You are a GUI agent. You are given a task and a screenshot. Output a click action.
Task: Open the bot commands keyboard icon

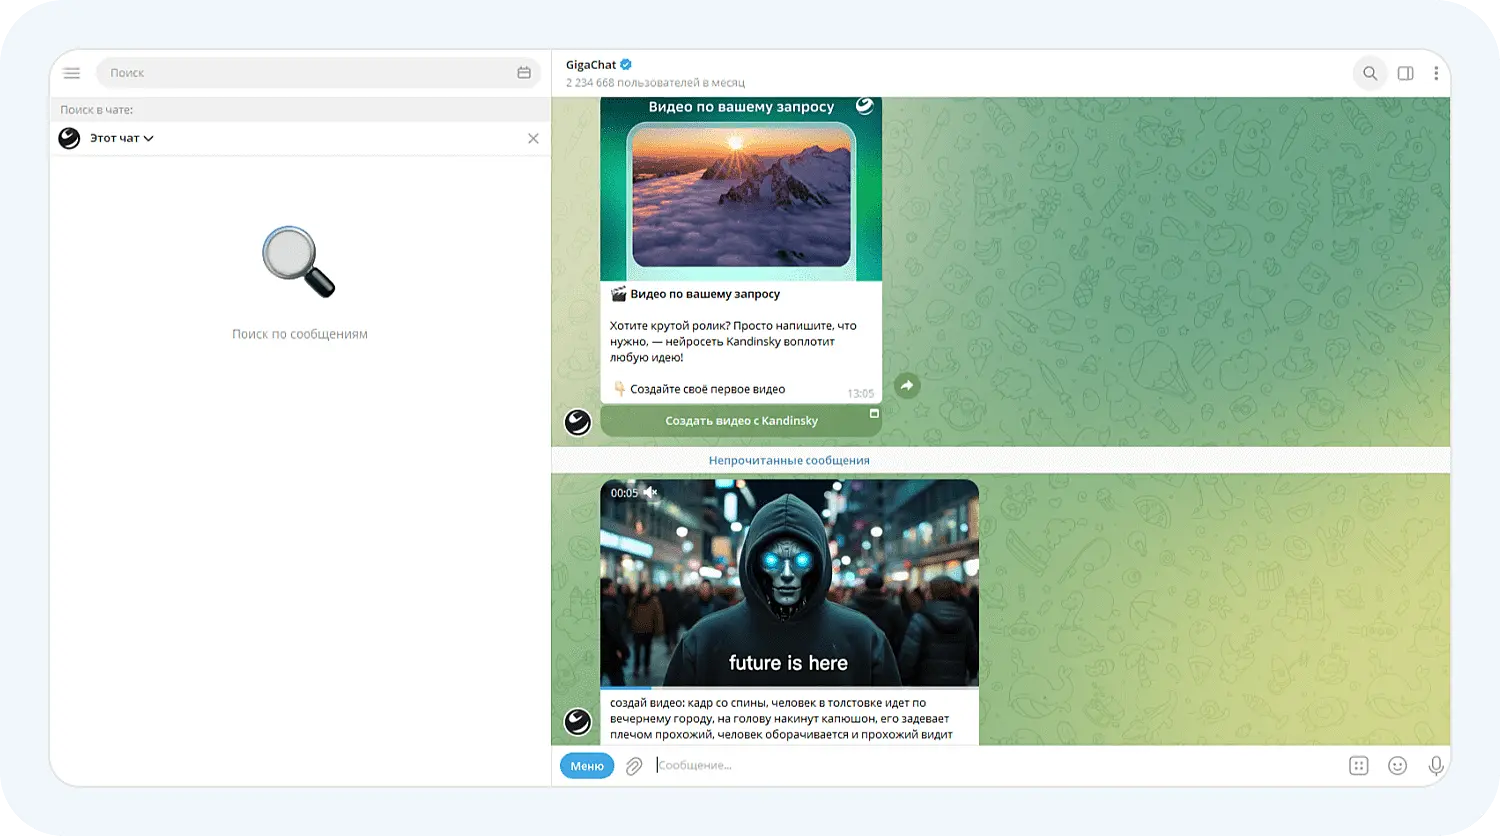pos(1358,766)
